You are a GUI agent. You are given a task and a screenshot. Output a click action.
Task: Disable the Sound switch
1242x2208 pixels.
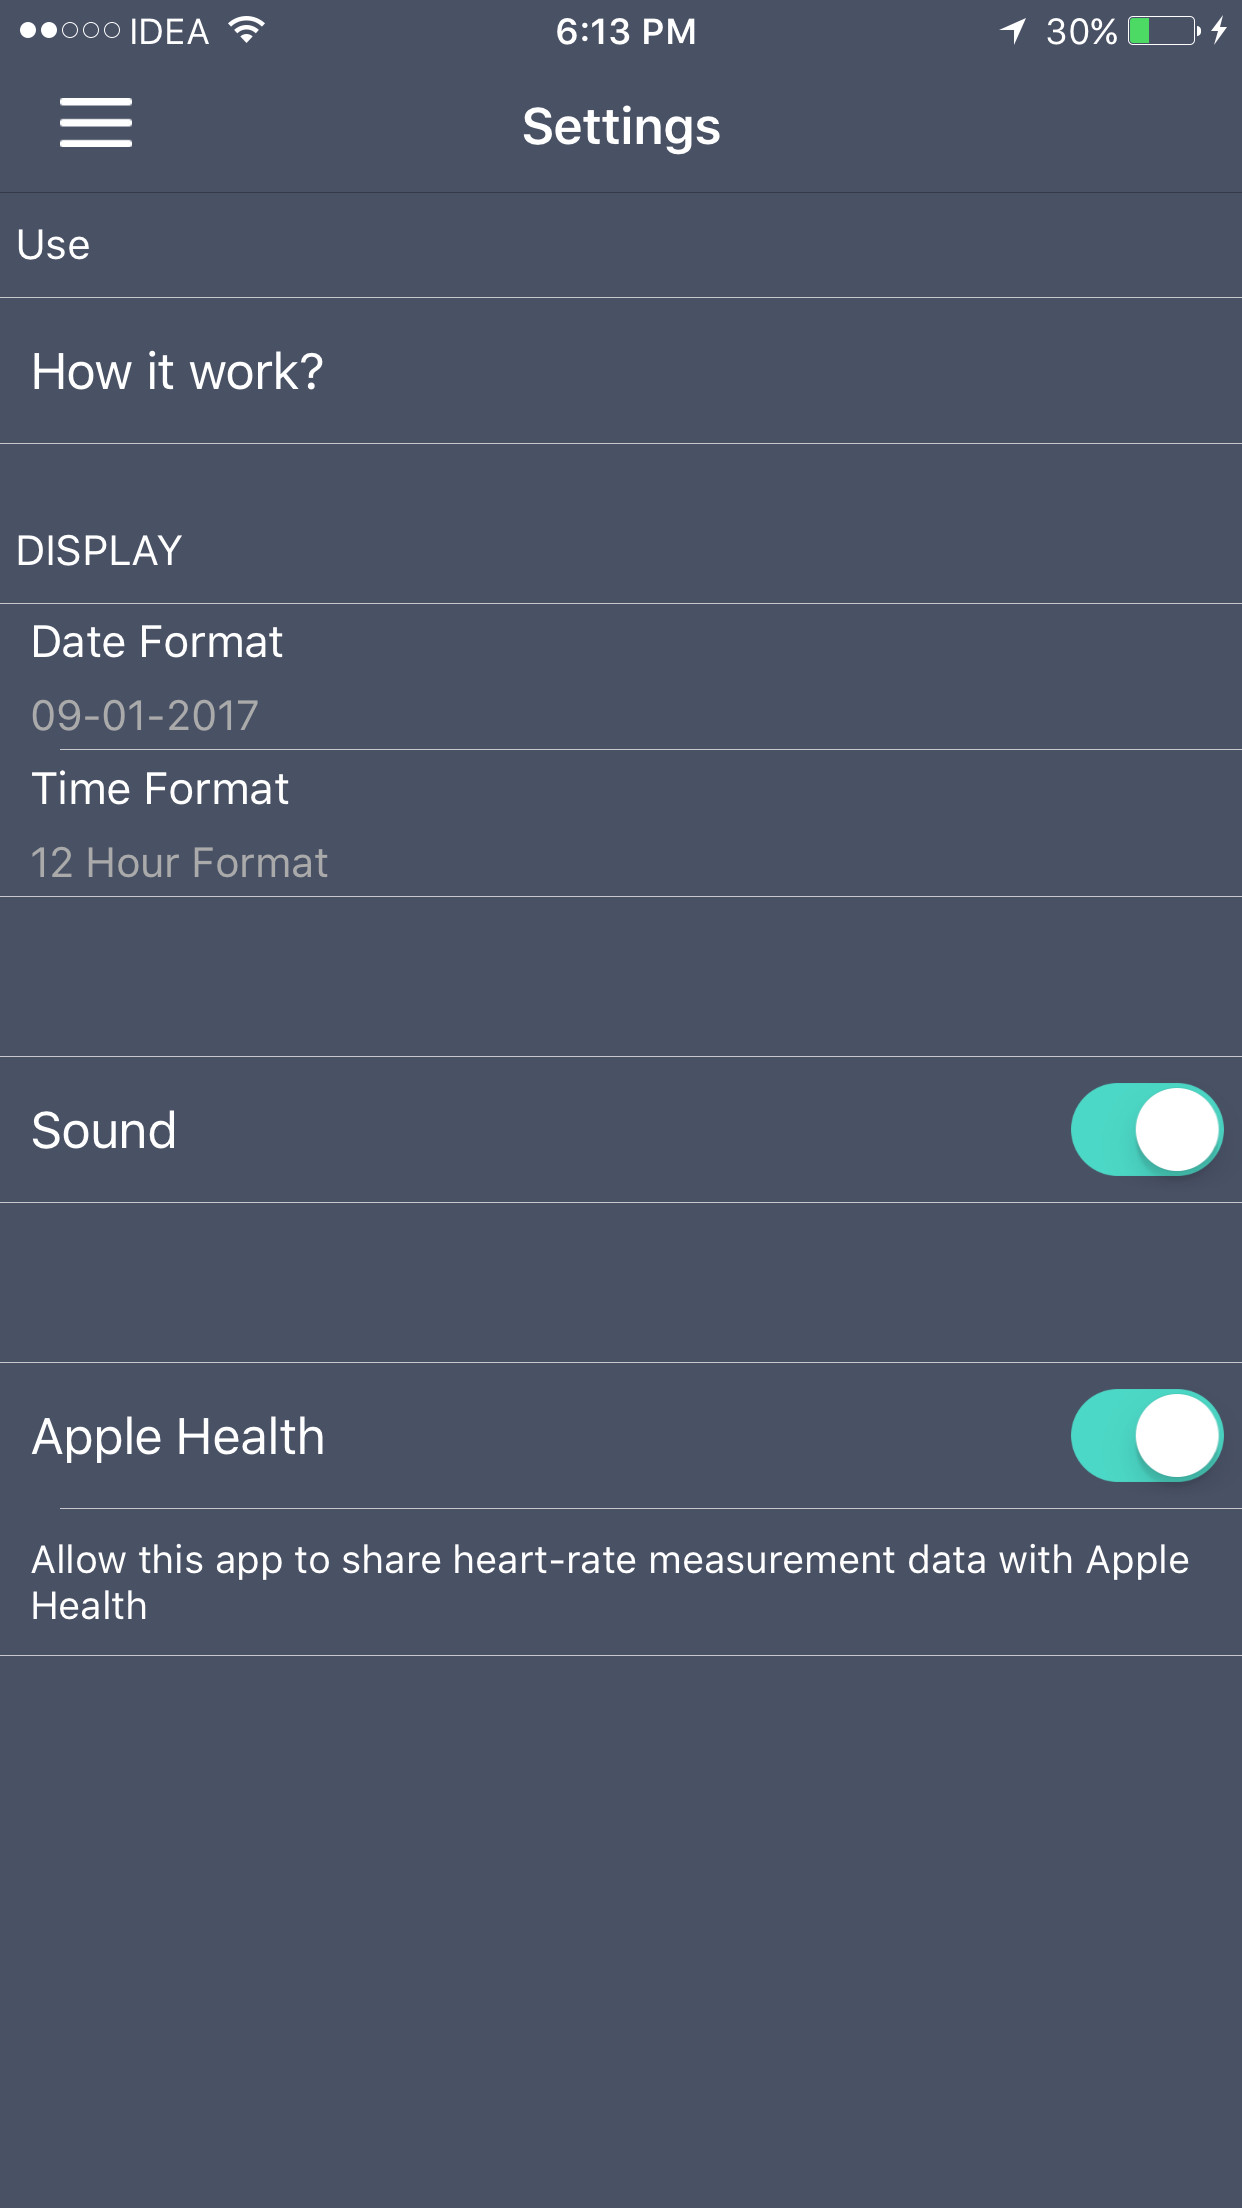point(1146,1130)
